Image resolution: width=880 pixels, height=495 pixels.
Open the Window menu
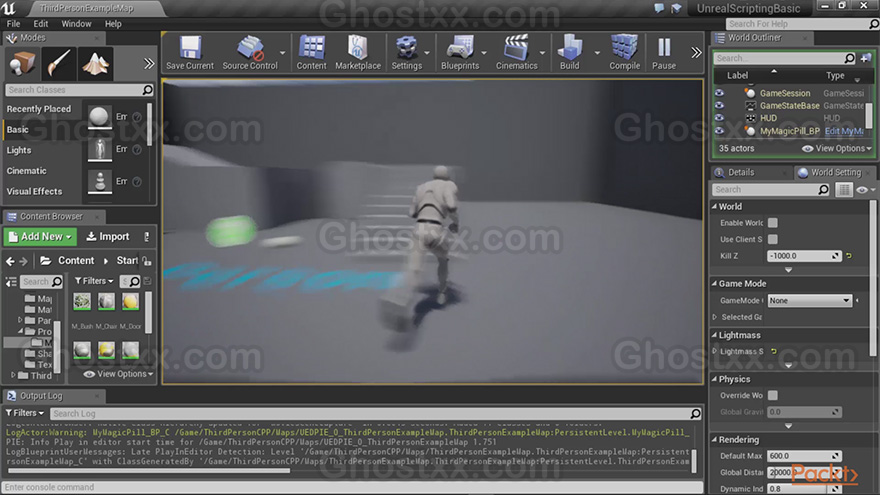pyautogui.click(x=76, y=24)
